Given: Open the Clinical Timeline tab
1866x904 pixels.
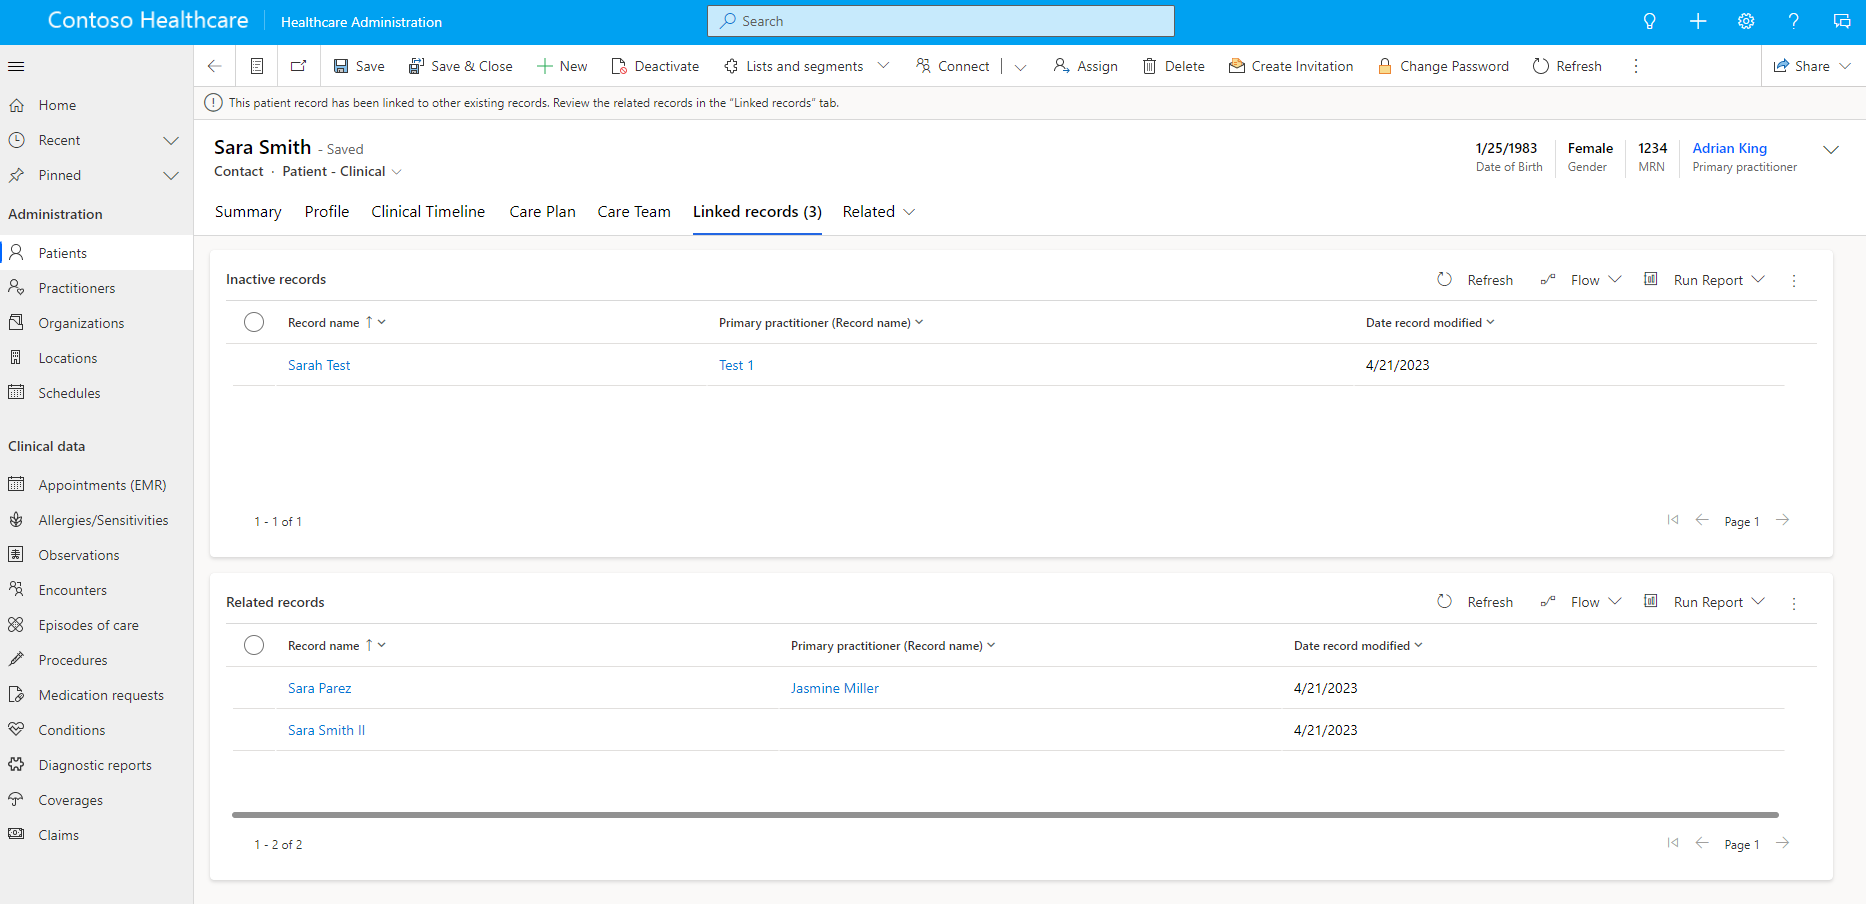Looking at the screenshot, I should pos(428,212).
